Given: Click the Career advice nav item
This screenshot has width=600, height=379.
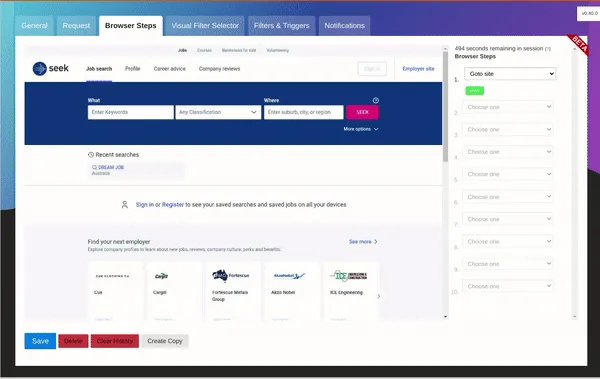Looking at the screenshot, I should (x=170, y=69).
